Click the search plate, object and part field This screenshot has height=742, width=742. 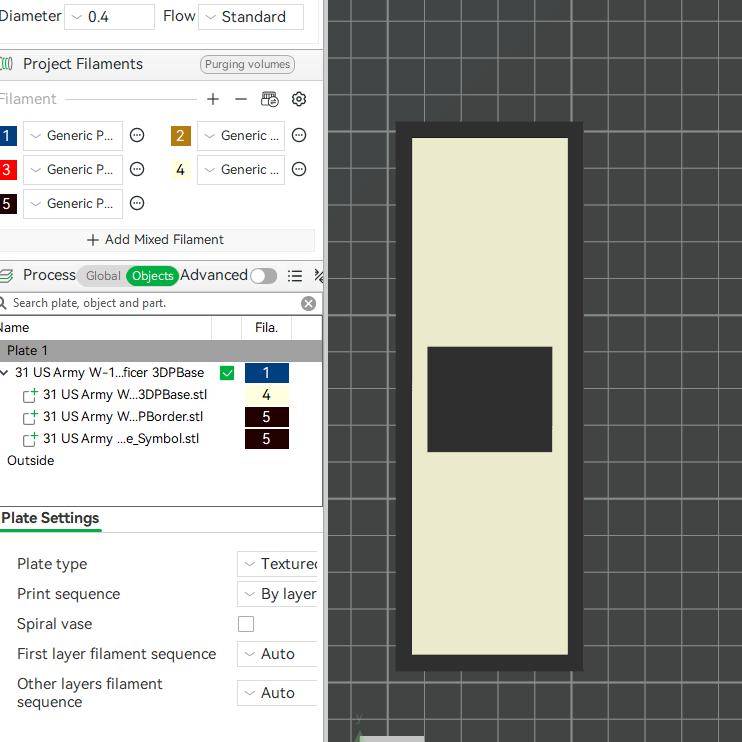(151, 303)
